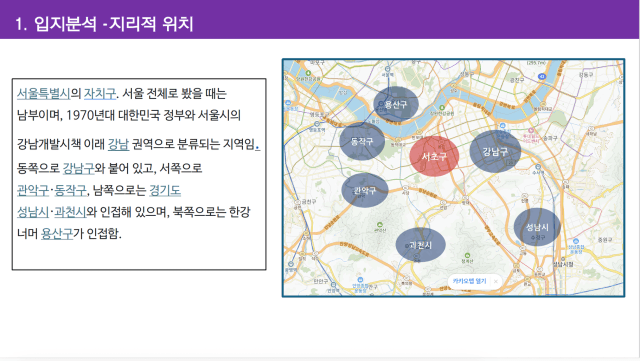Image resolution: width=640 pixels, height=361 pixels.
Task: Dismiss the 카카오맵 열기 popup with X
Action: [496, 281]
